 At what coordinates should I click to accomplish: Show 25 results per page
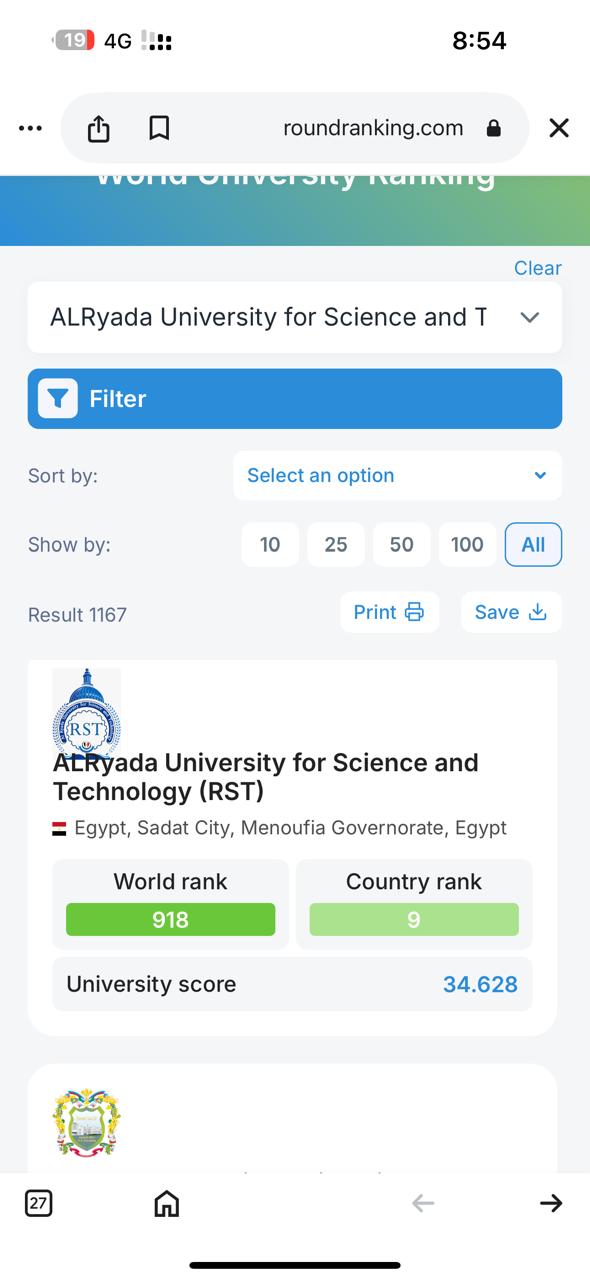click(x=336, y=545)
